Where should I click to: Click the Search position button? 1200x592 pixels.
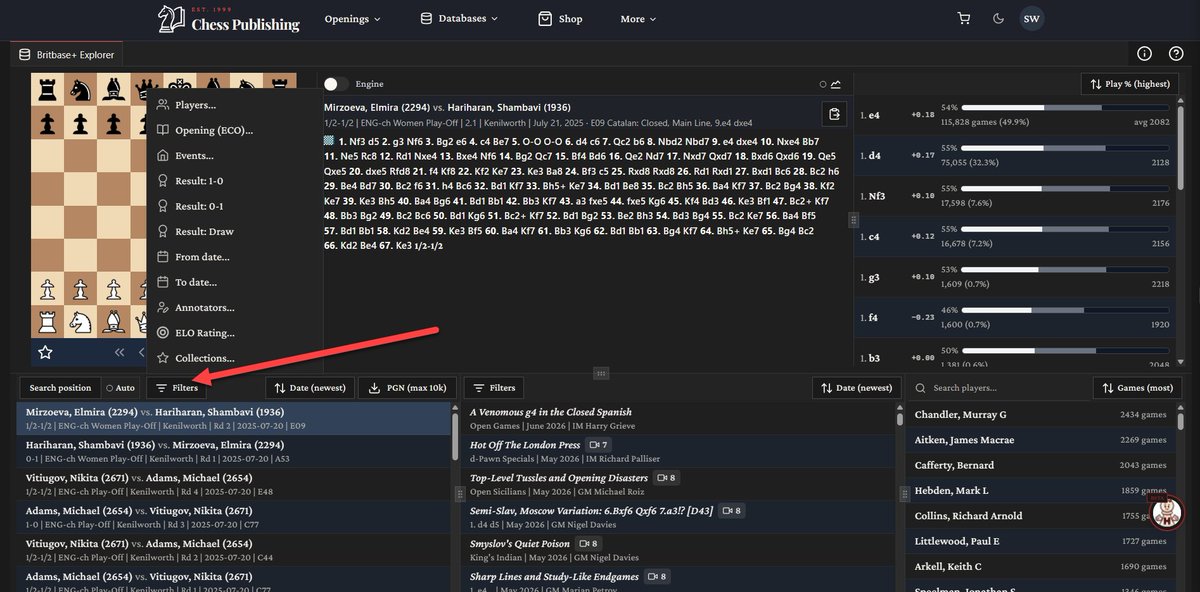pyautogui.click(x=60, y=388)
